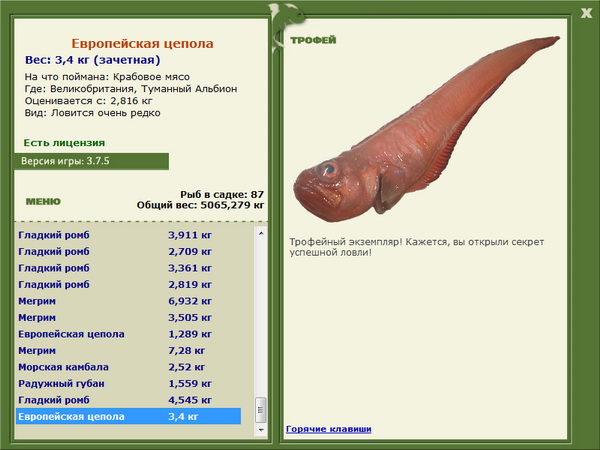This screenshot has height=450, width=600.
Task: Select Мегрим 3,505 кг entry
Action: tap(129, 317)
